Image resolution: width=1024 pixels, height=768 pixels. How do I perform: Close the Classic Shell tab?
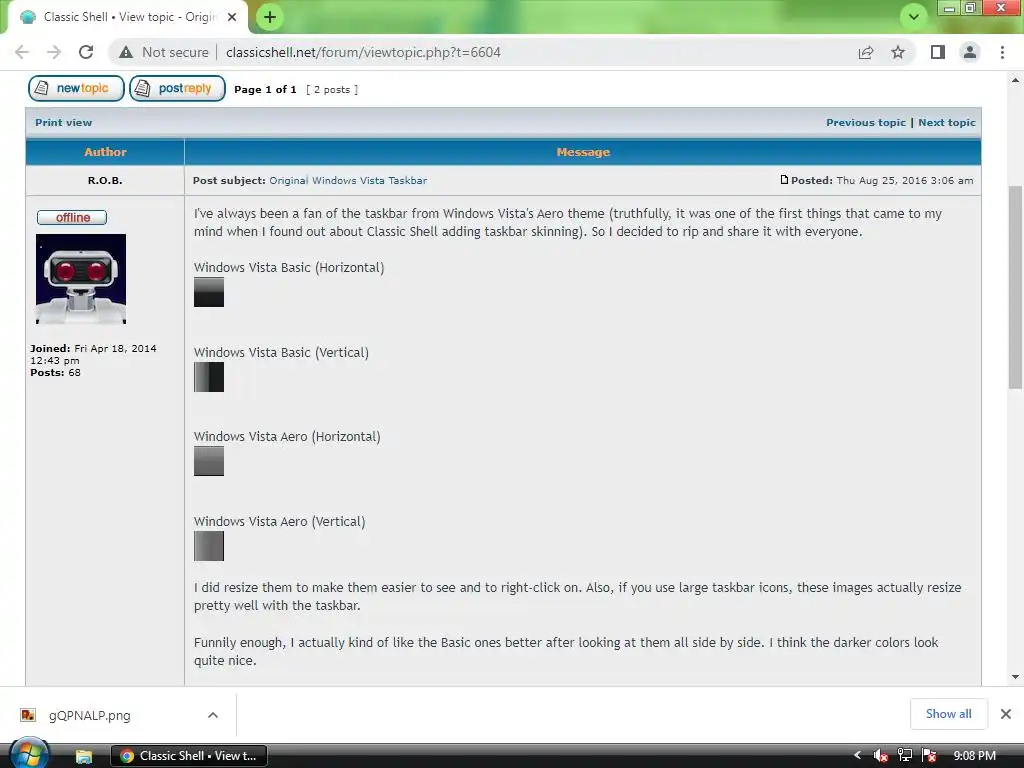[x=232, y=17]
